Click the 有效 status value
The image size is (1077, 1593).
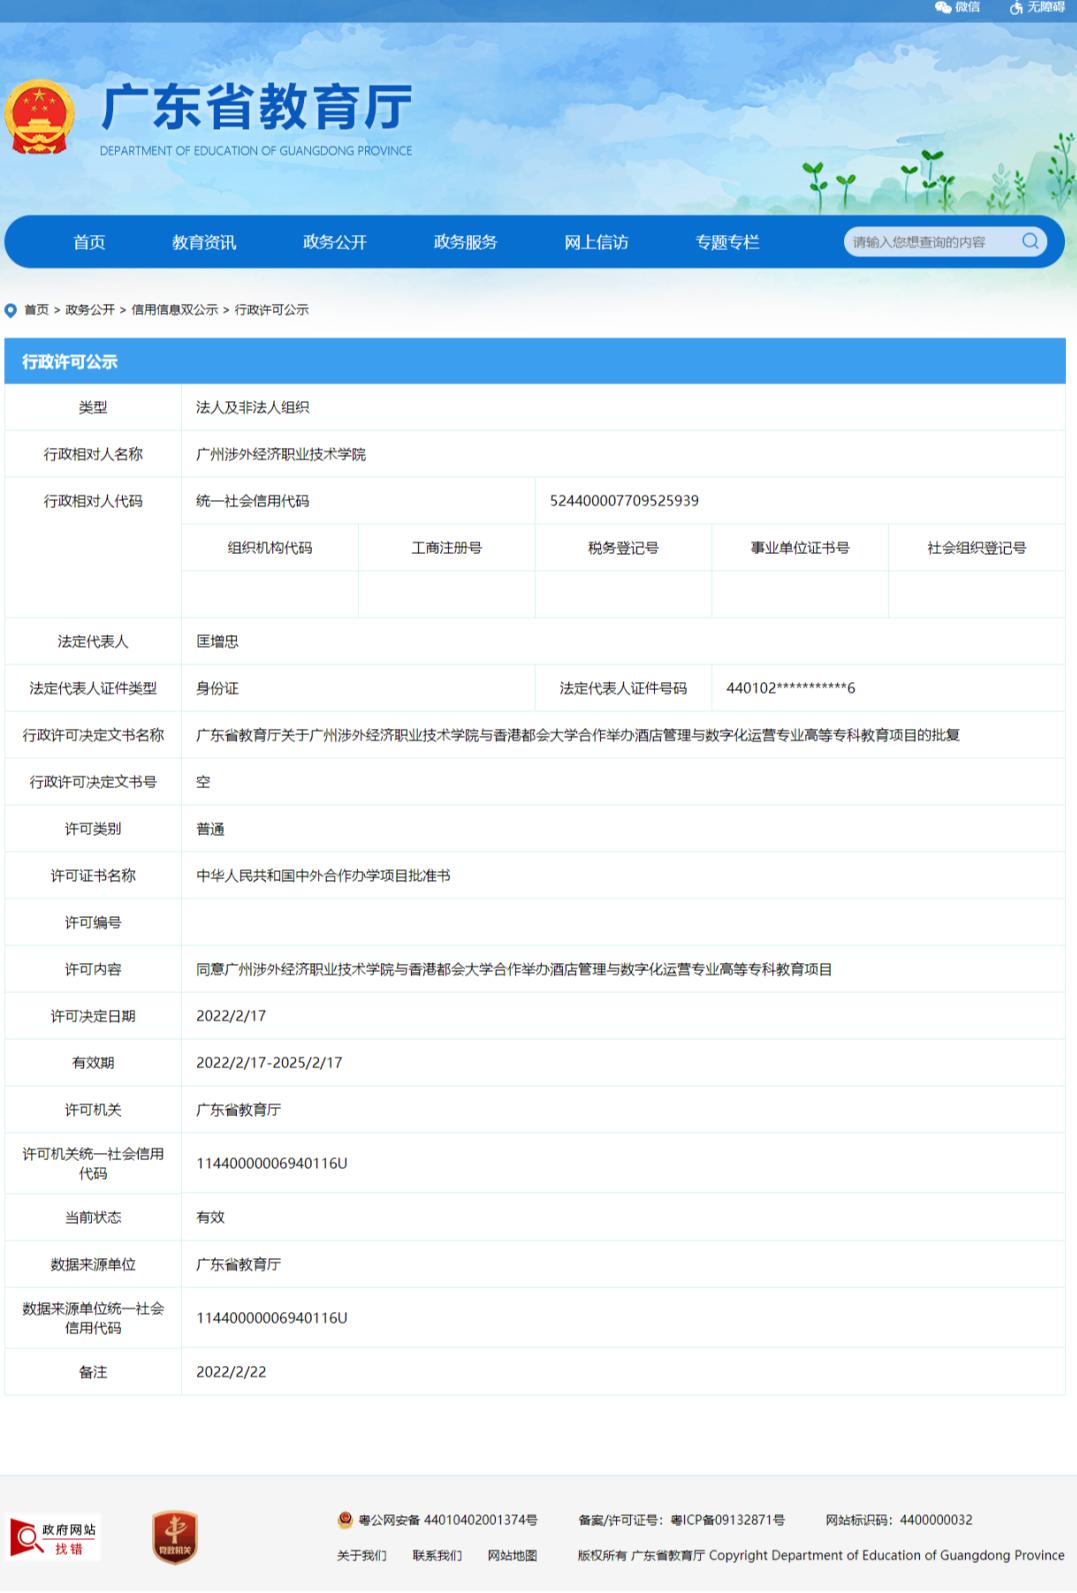coord(210,1217)
